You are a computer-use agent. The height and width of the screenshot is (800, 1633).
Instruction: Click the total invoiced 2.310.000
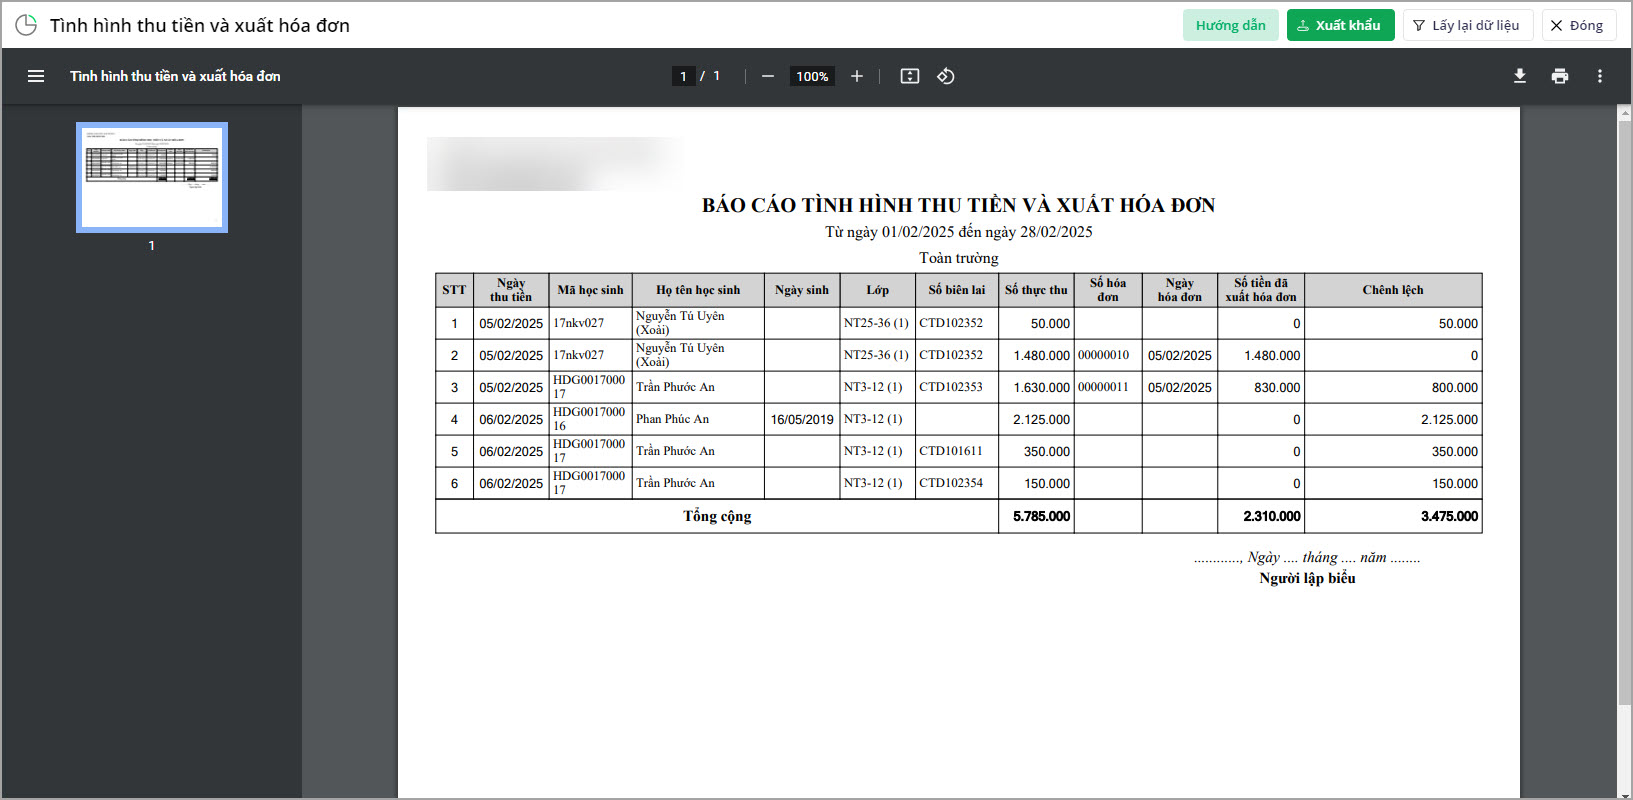pyautogui.click(x=1272, y=516)
